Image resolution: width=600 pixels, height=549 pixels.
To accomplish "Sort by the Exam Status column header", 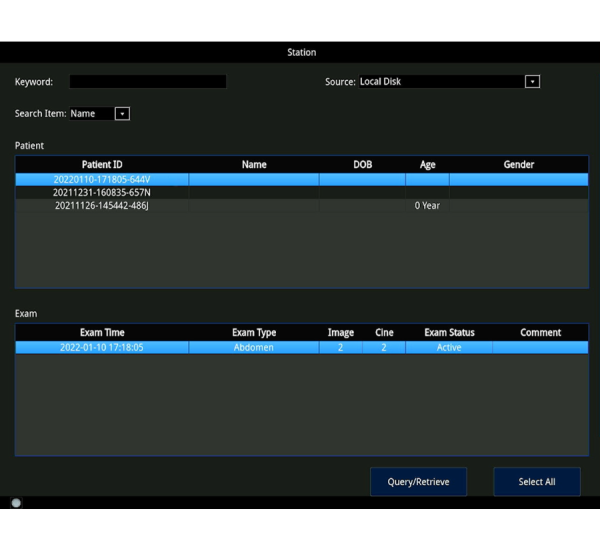I will tap(449, 333).
